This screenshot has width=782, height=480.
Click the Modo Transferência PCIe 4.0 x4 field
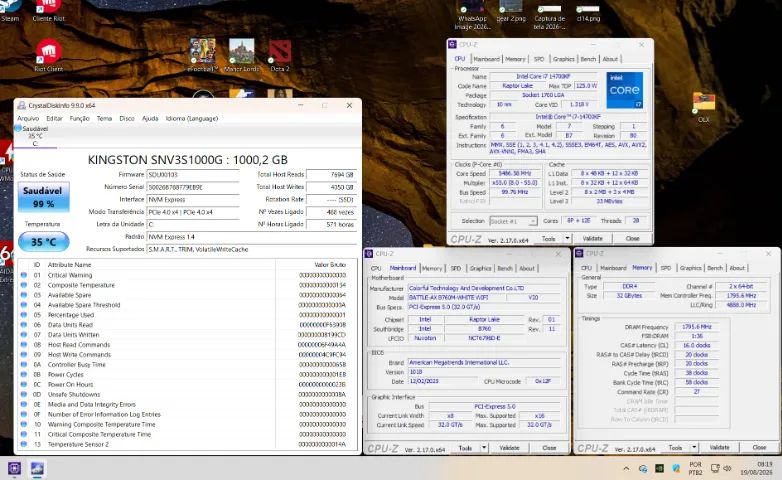click(193, 212)
